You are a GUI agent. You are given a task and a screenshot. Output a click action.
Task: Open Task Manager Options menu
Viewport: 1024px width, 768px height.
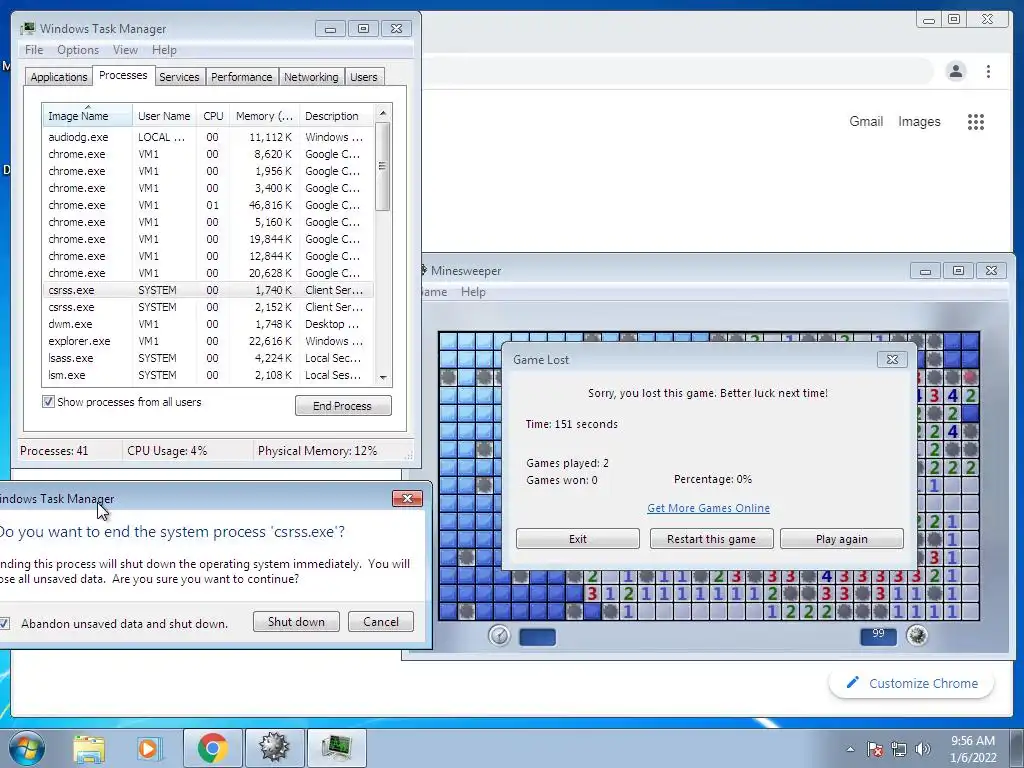[78, 50]
